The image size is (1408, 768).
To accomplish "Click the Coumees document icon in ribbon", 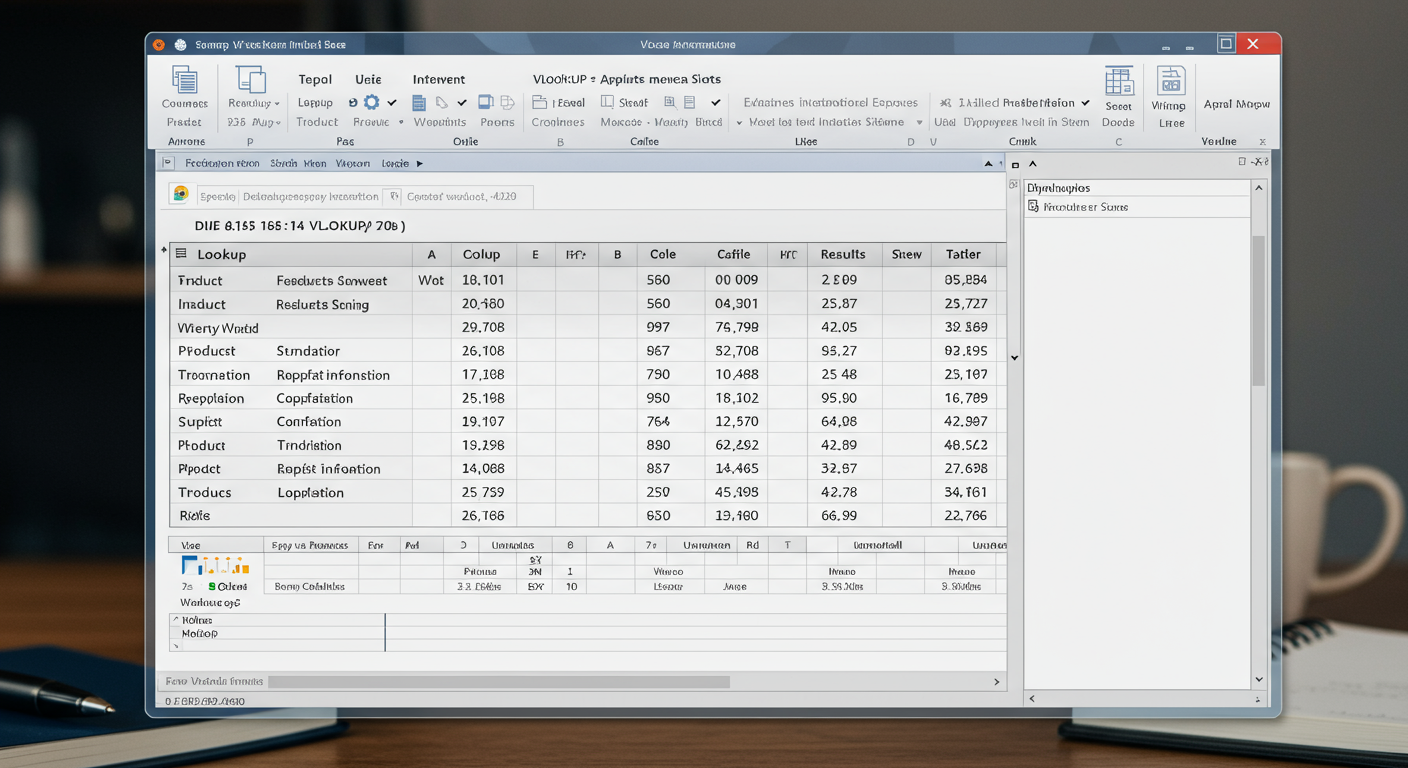I will [x=184, y=80].
